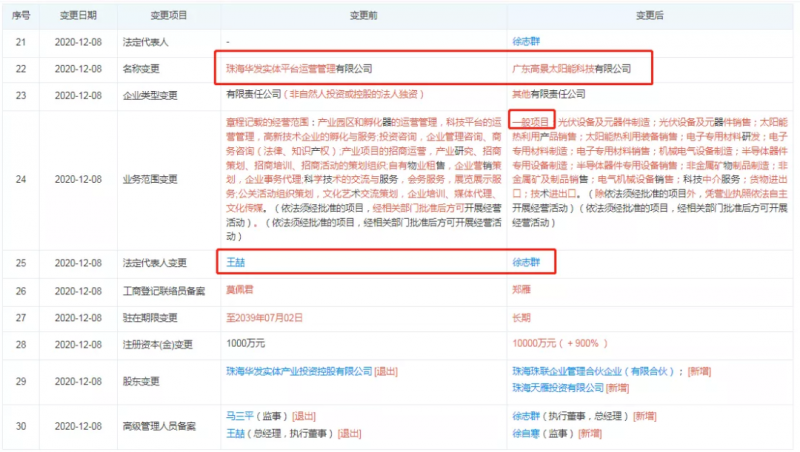Click the underlined 一般项目 text in row 24
This screenshot has height=452, width=800.
click(x=531, y=120)
